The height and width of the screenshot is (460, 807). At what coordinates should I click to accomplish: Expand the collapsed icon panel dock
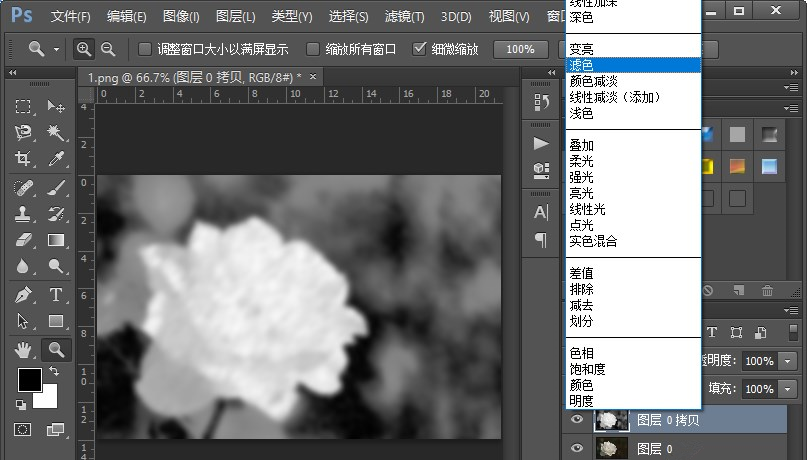pyautogui.click(x=552, y=73)
